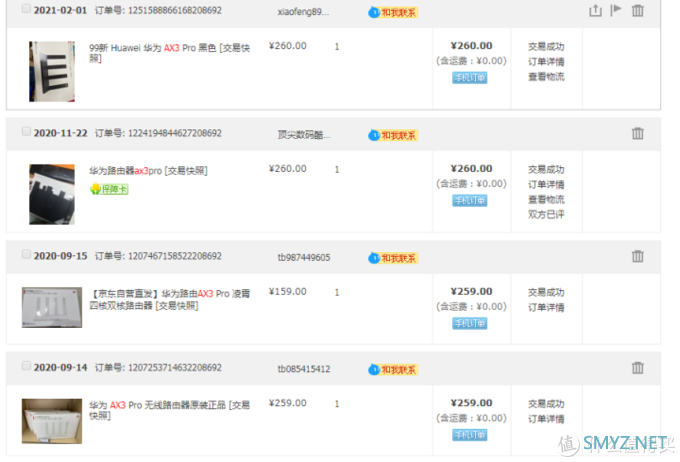
Task: Check the box for order 2020-11-22
Action: [x=26, y=131]
